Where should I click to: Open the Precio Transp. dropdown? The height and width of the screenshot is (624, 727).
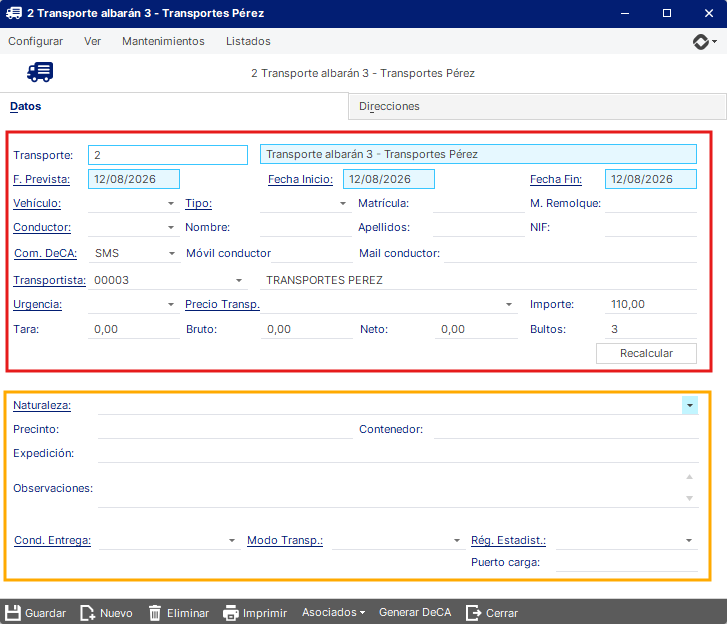tap(509, 305)
